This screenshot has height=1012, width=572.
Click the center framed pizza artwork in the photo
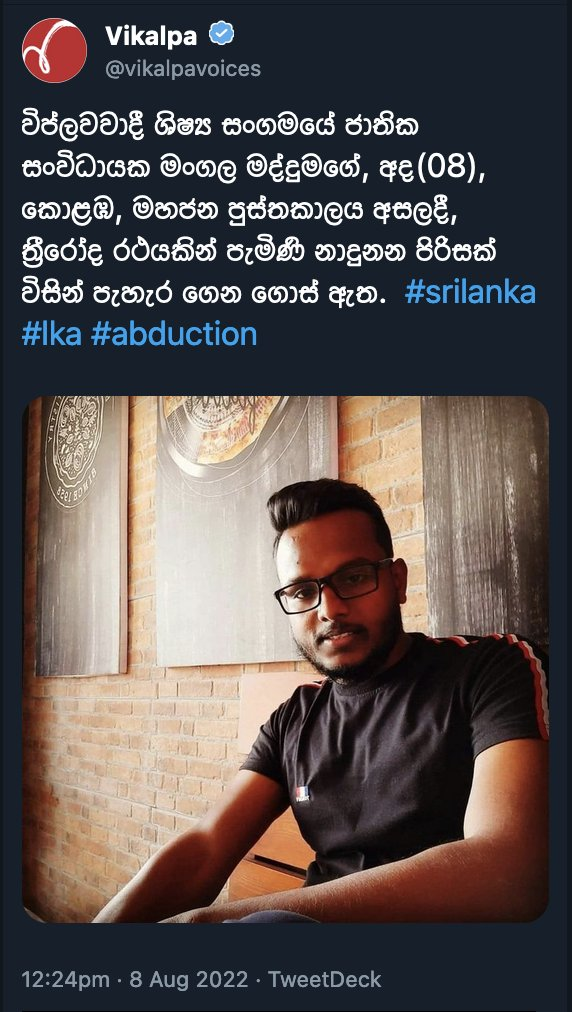tap(247, 529)
